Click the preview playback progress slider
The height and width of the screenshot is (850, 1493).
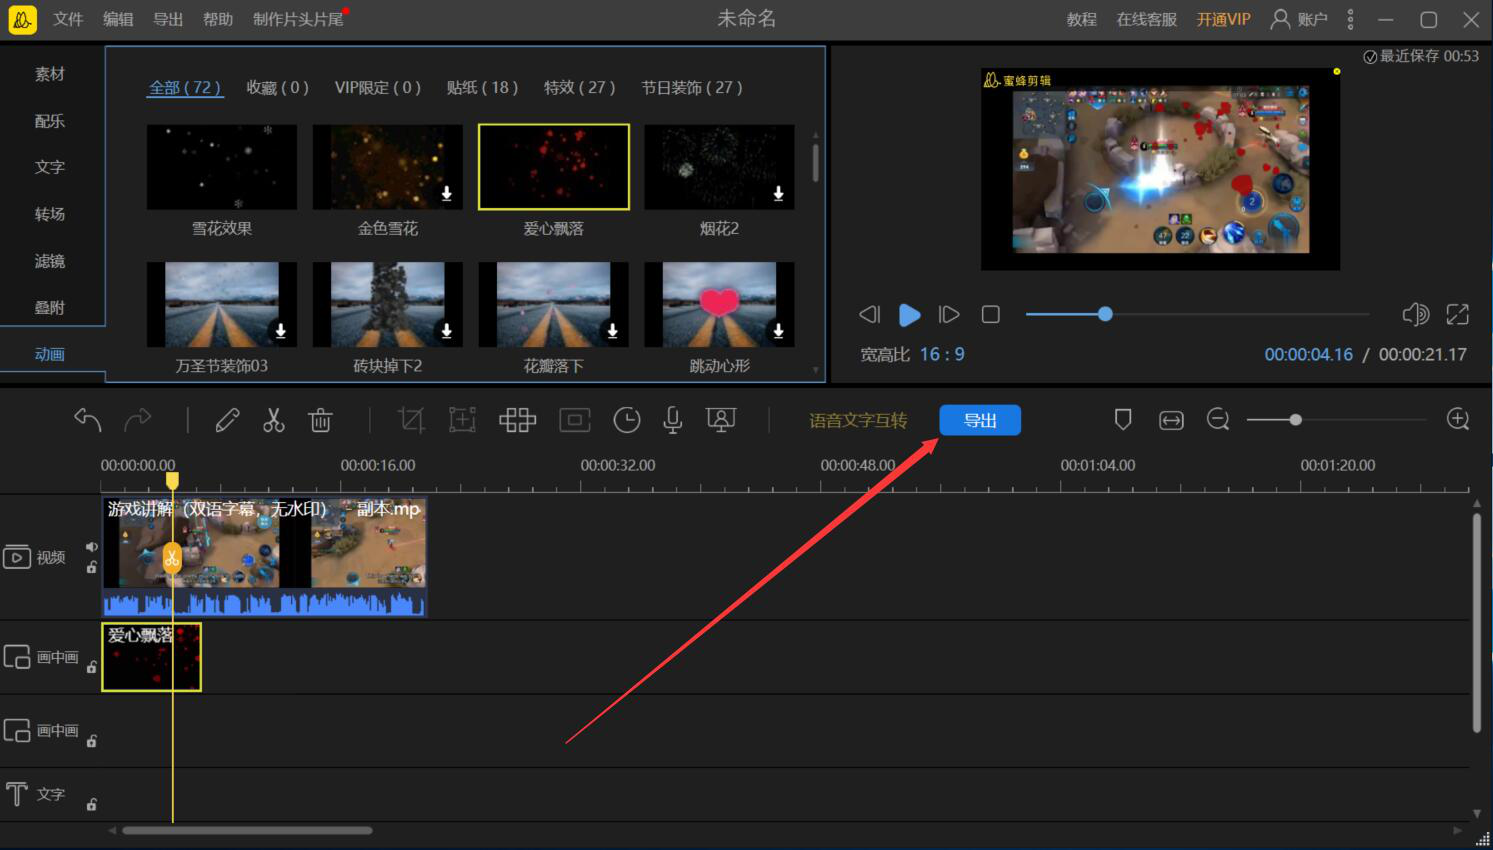pyautogui.click(x=1200, y=315)
